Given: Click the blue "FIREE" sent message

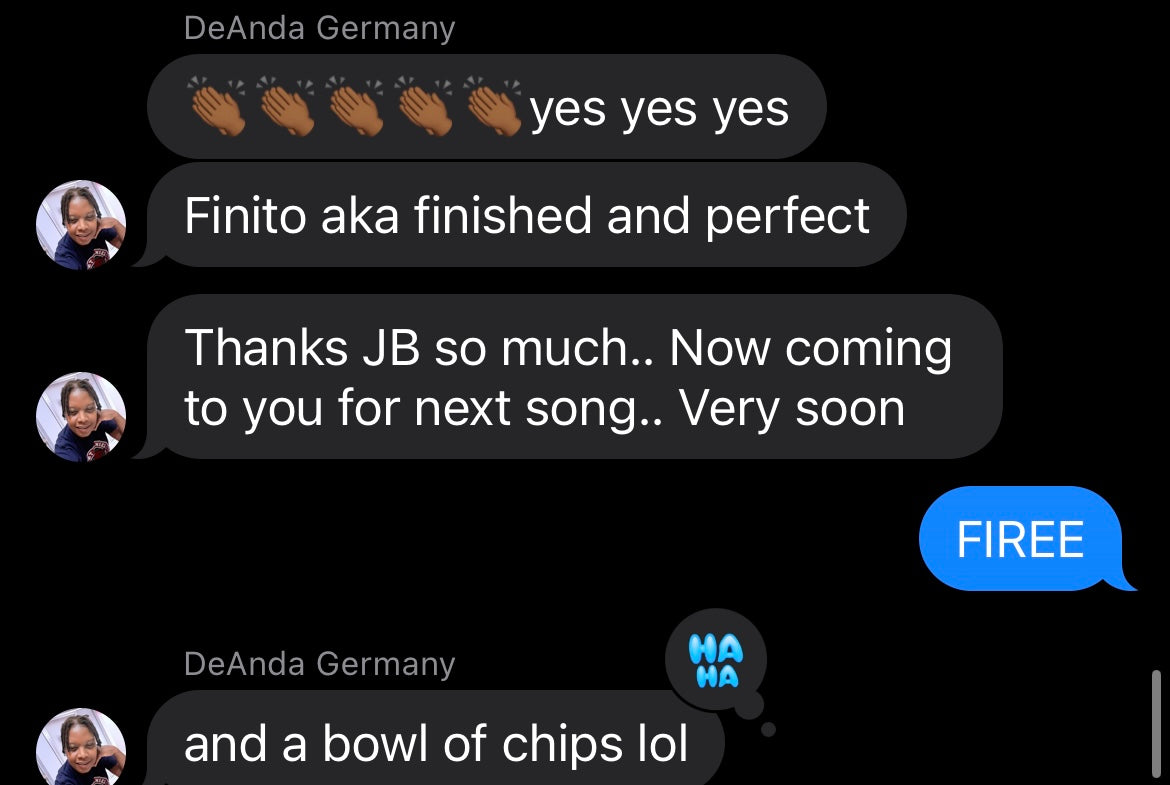Looking at the screenshot, I should (x=1021, y=540).
